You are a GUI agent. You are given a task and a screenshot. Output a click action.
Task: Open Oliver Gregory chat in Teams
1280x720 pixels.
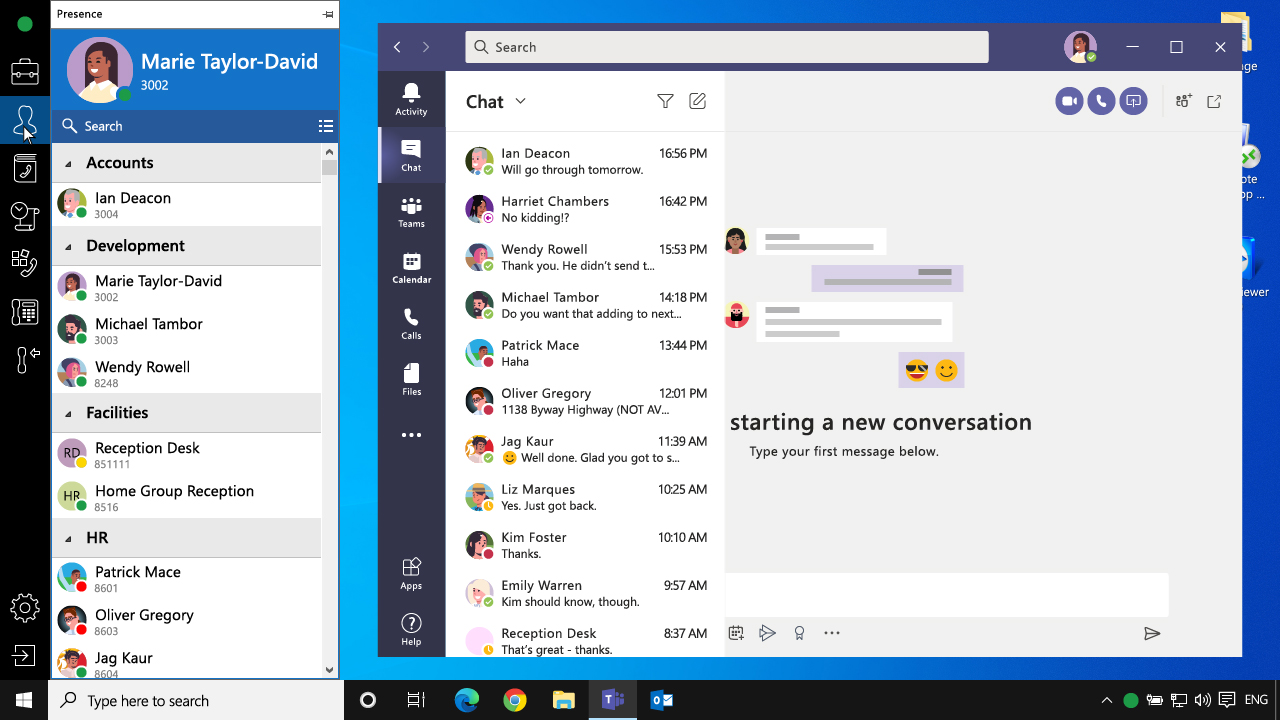coord(585,401)
